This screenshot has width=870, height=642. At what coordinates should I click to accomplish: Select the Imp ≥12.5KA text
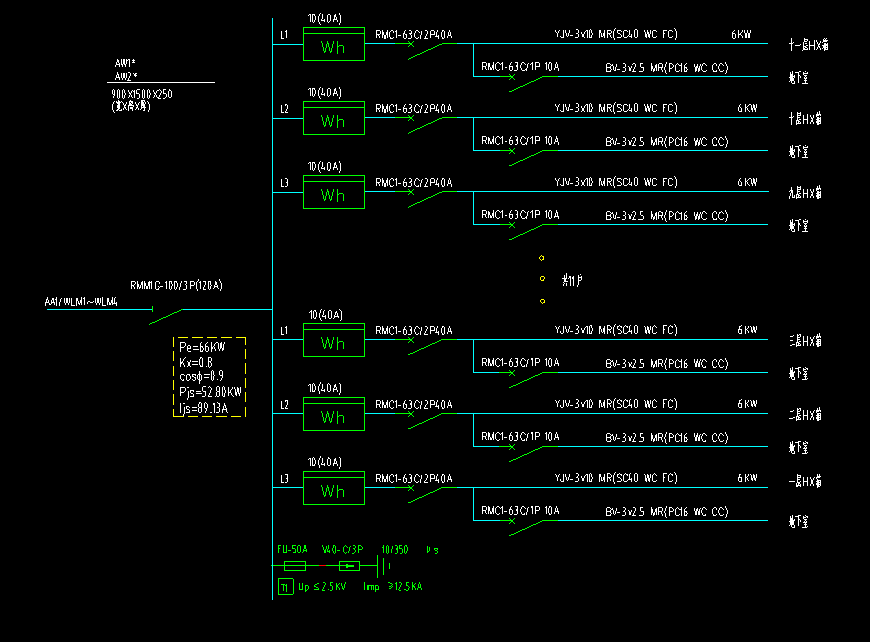pyautogui.click(x=393, y=587)
